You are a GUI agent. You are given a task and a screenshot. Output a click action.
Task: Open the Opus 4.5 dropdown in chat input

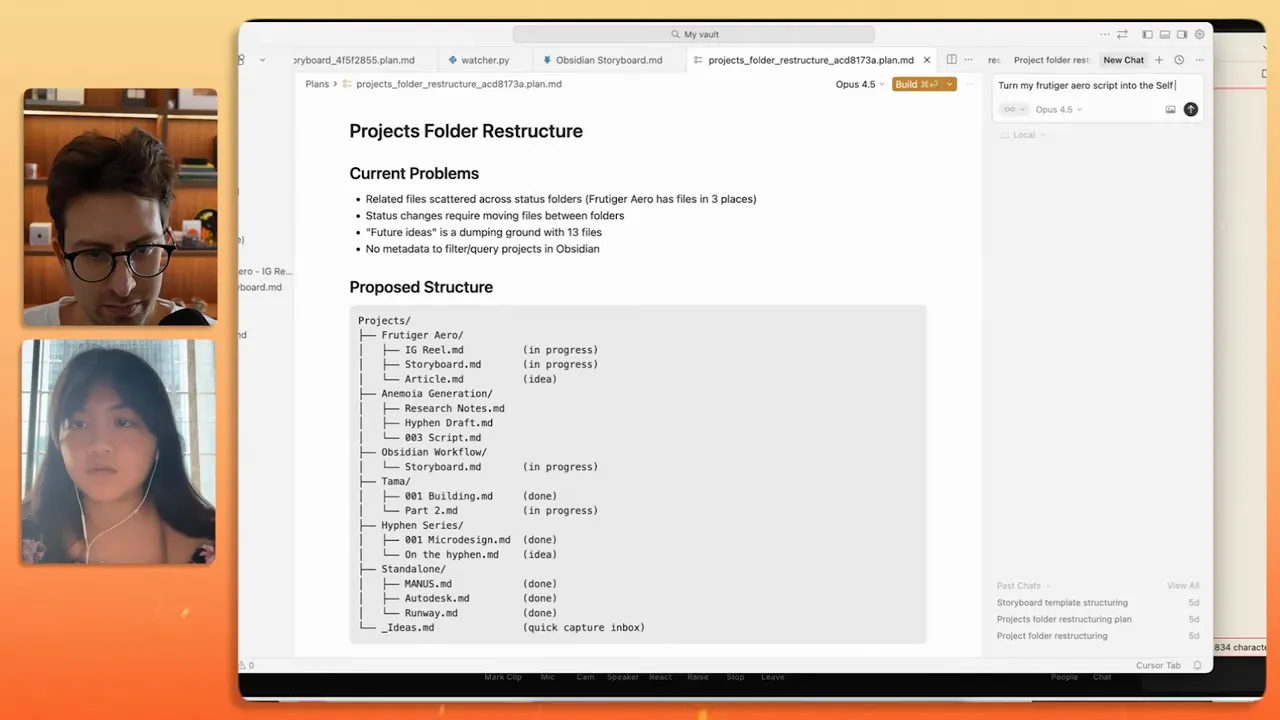click(x=1059, y=110)
